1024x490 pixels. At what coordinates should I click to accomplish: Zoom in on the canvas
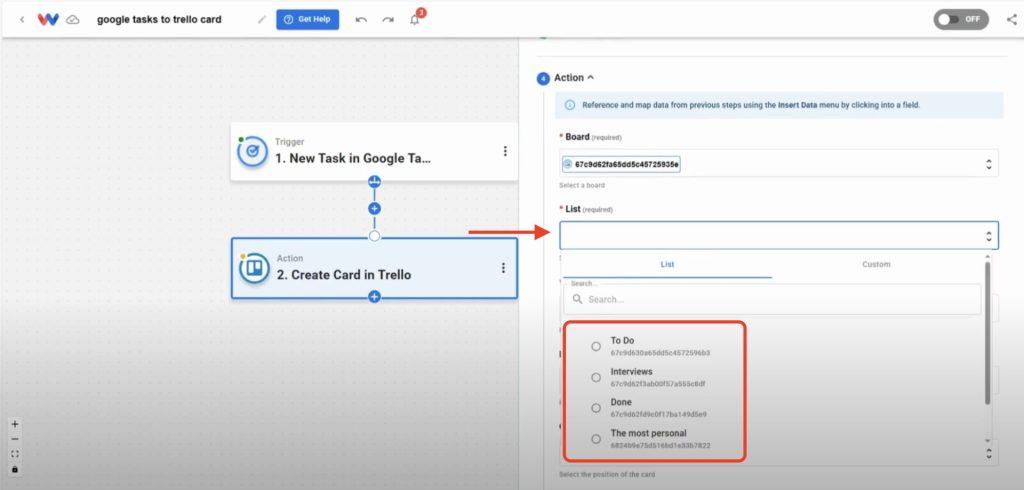tap(15, 424)
